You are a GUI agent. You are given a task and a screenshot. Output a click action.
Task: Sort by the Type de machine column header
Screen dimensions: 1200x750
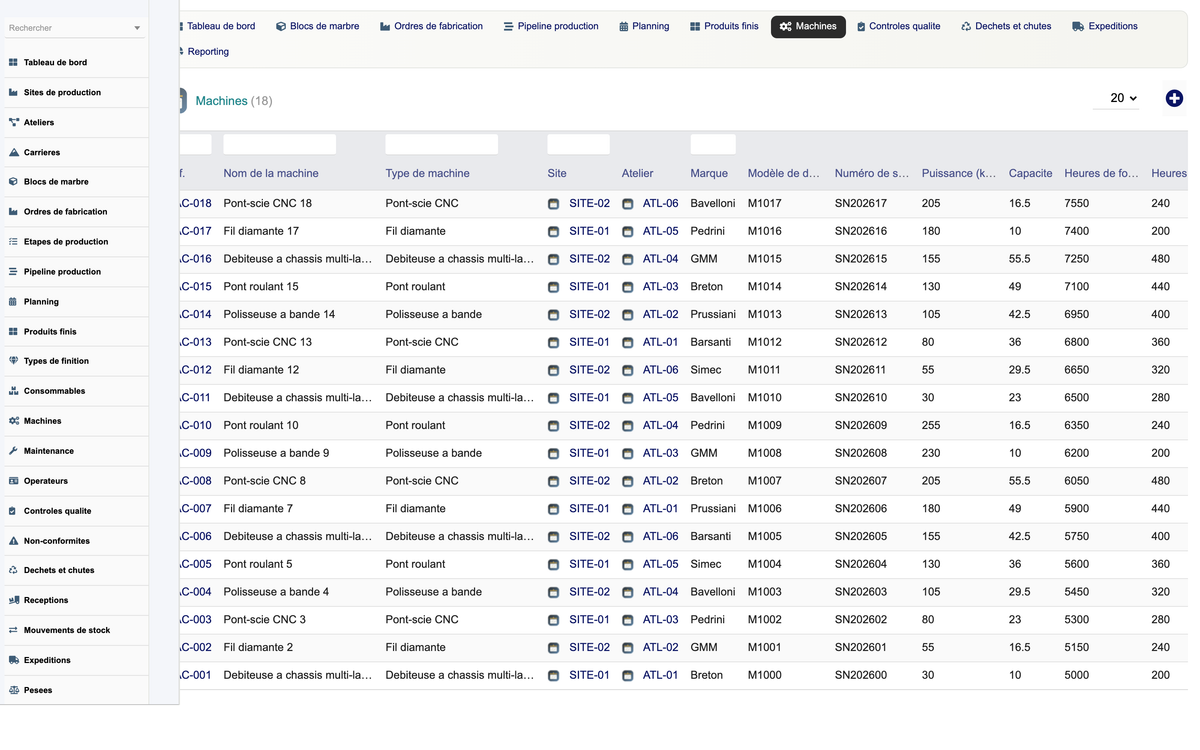pos(427,174)
